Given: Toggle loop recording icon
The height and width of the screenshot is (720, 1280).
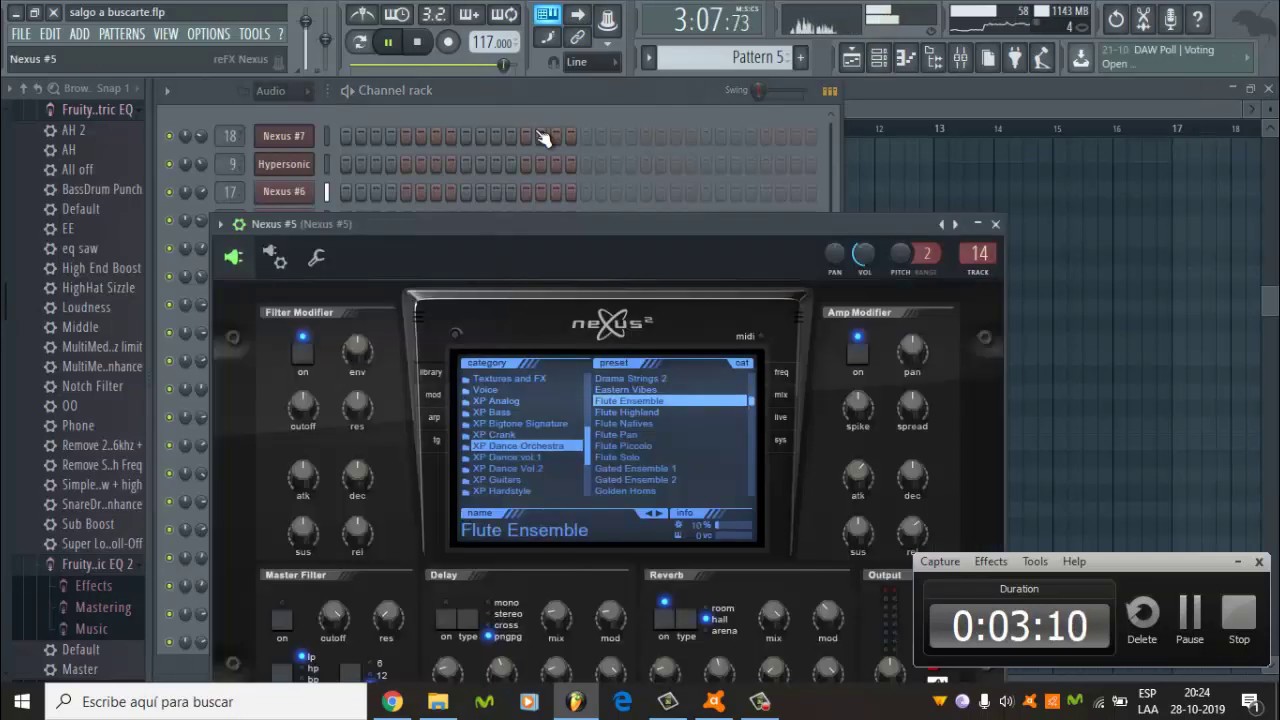Looking at the screenshot, I should point(505,14).
